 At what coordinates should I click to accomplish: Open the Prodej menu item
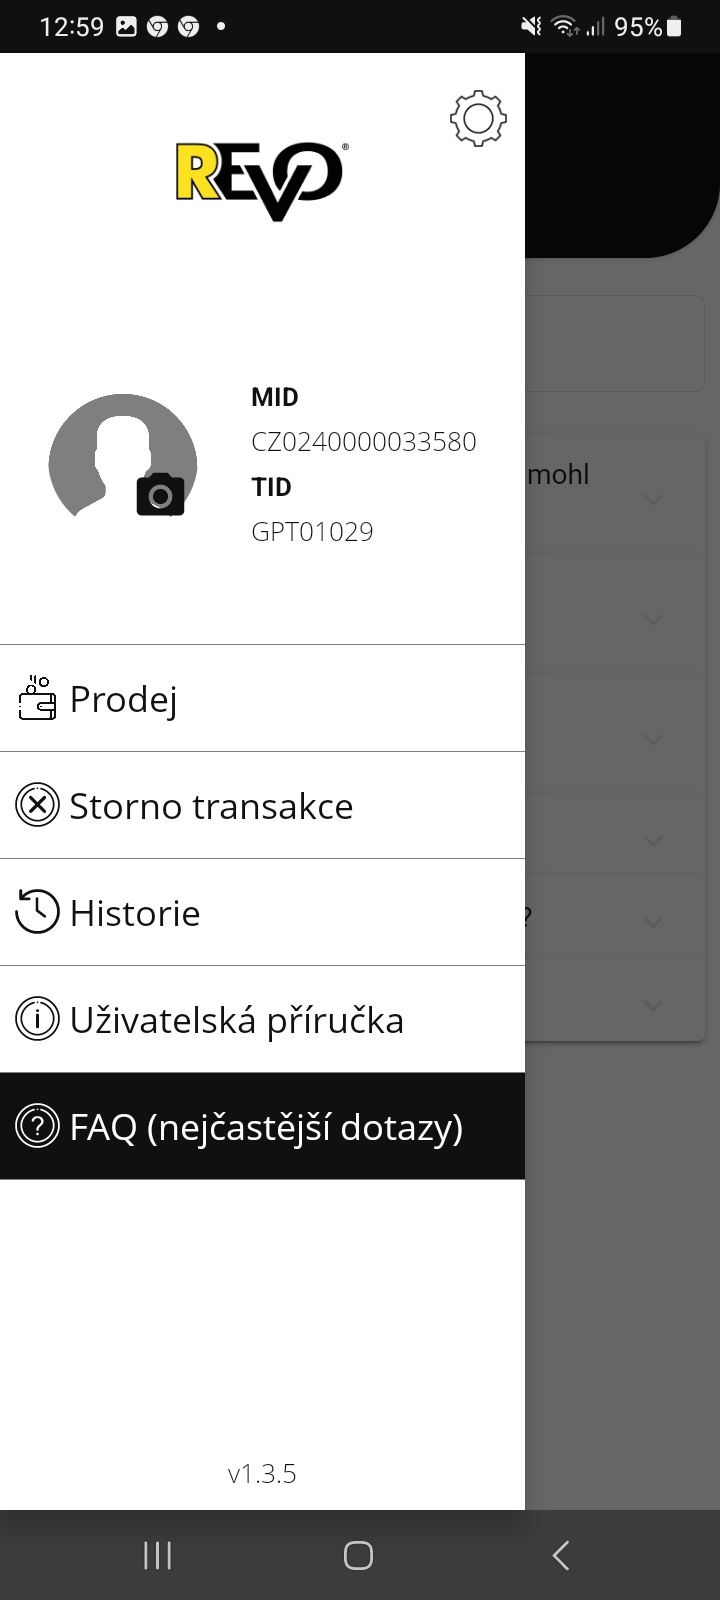point(124,699)
